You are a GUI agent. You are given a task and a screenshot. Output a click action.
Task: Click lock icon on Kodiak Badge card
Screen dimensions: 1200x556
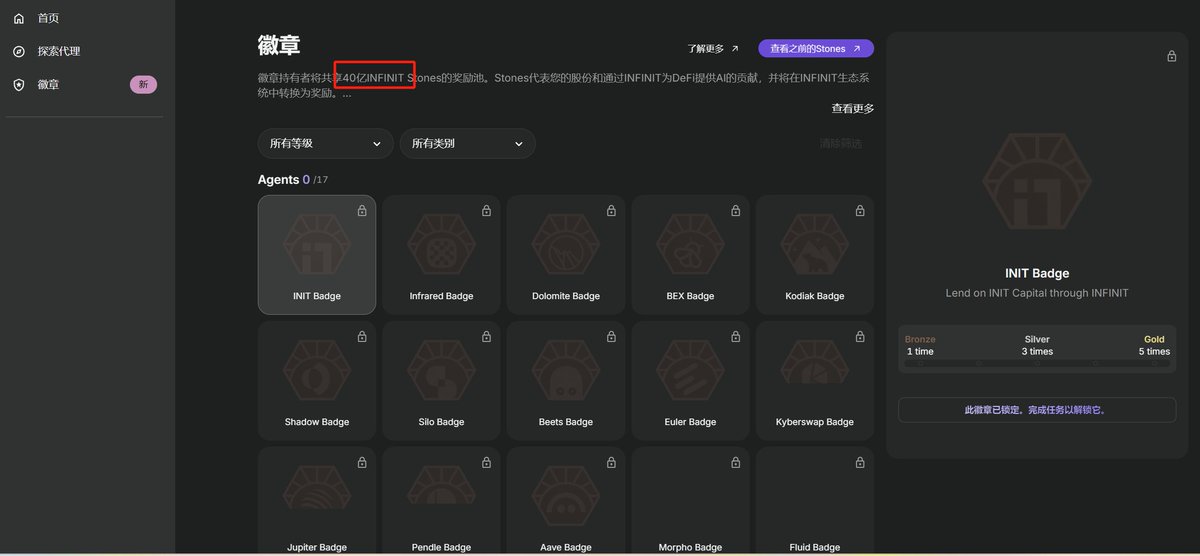pos(860,210)
